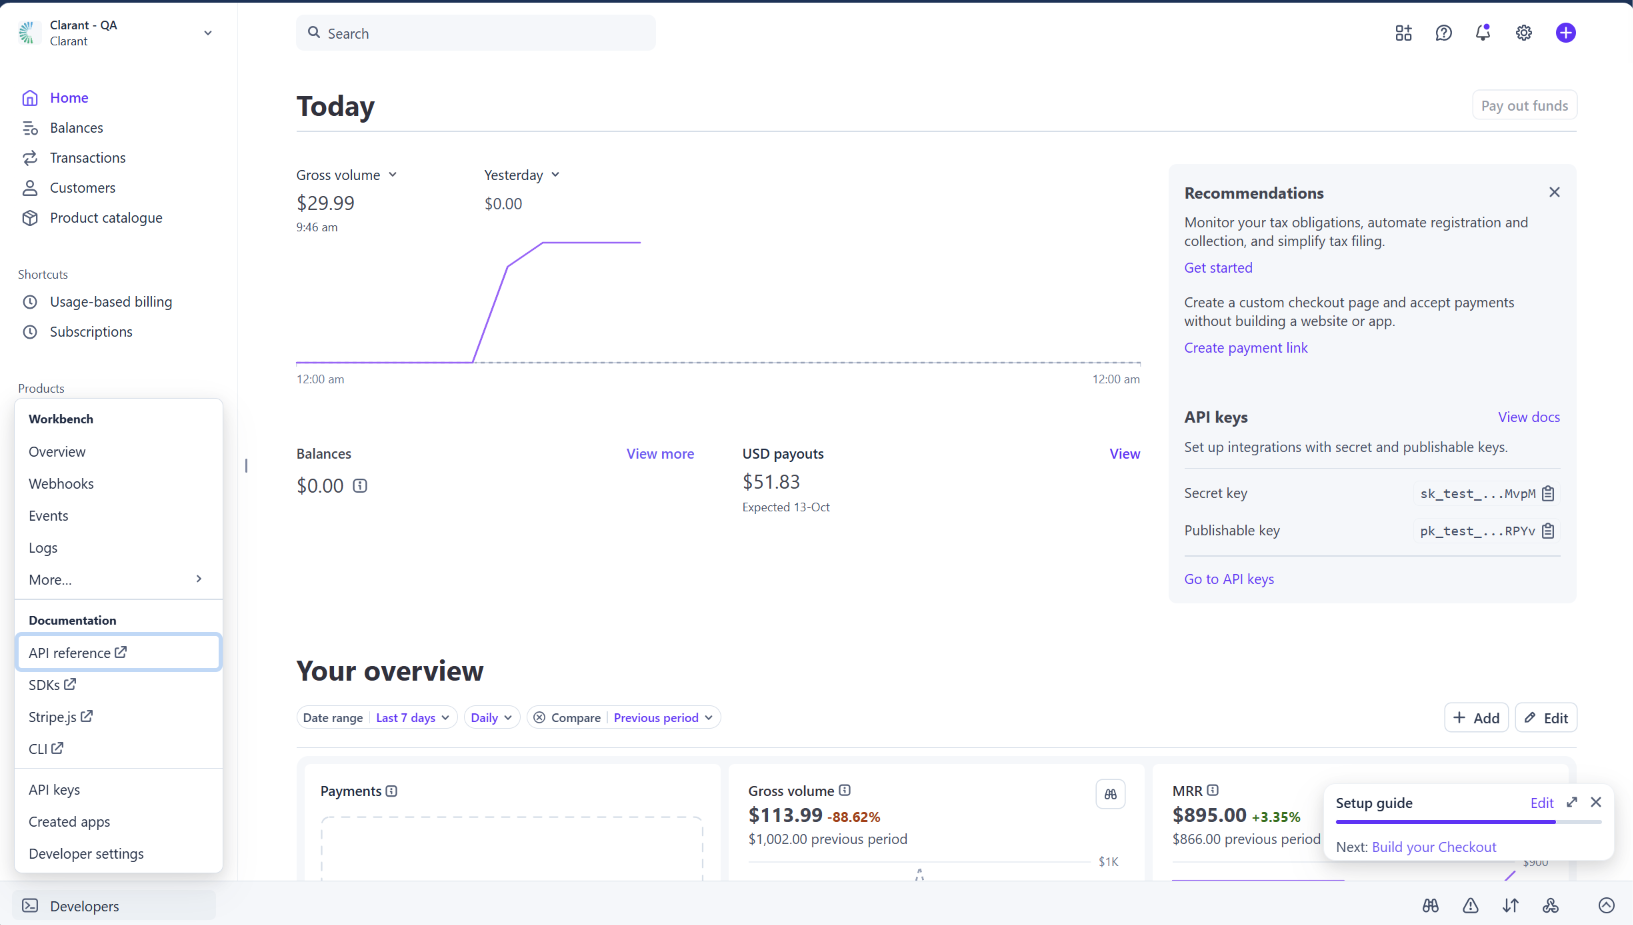Go to Home in the sidebar
This screenshot has height=925, width=1633.
coord(69,98)
